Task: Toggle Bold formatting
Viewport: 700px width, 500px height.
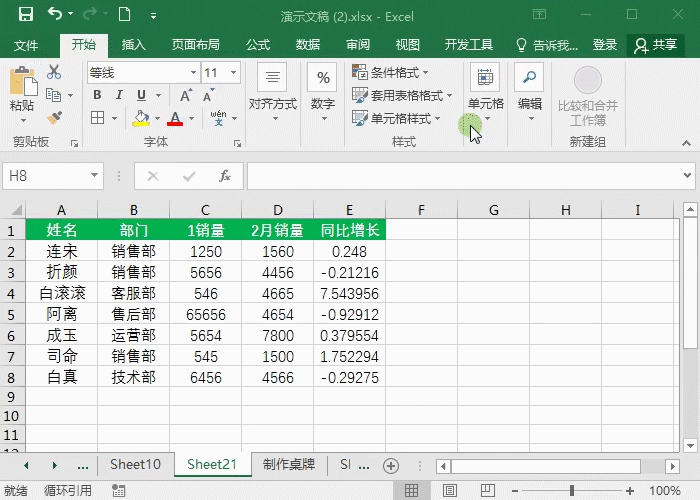Action: tap(97, 95)
